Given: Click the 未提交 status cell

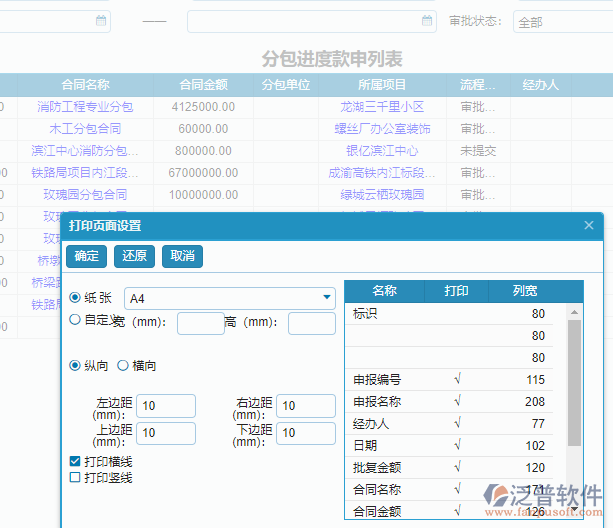Looking at the screenshot, I should tap(478, 150).
